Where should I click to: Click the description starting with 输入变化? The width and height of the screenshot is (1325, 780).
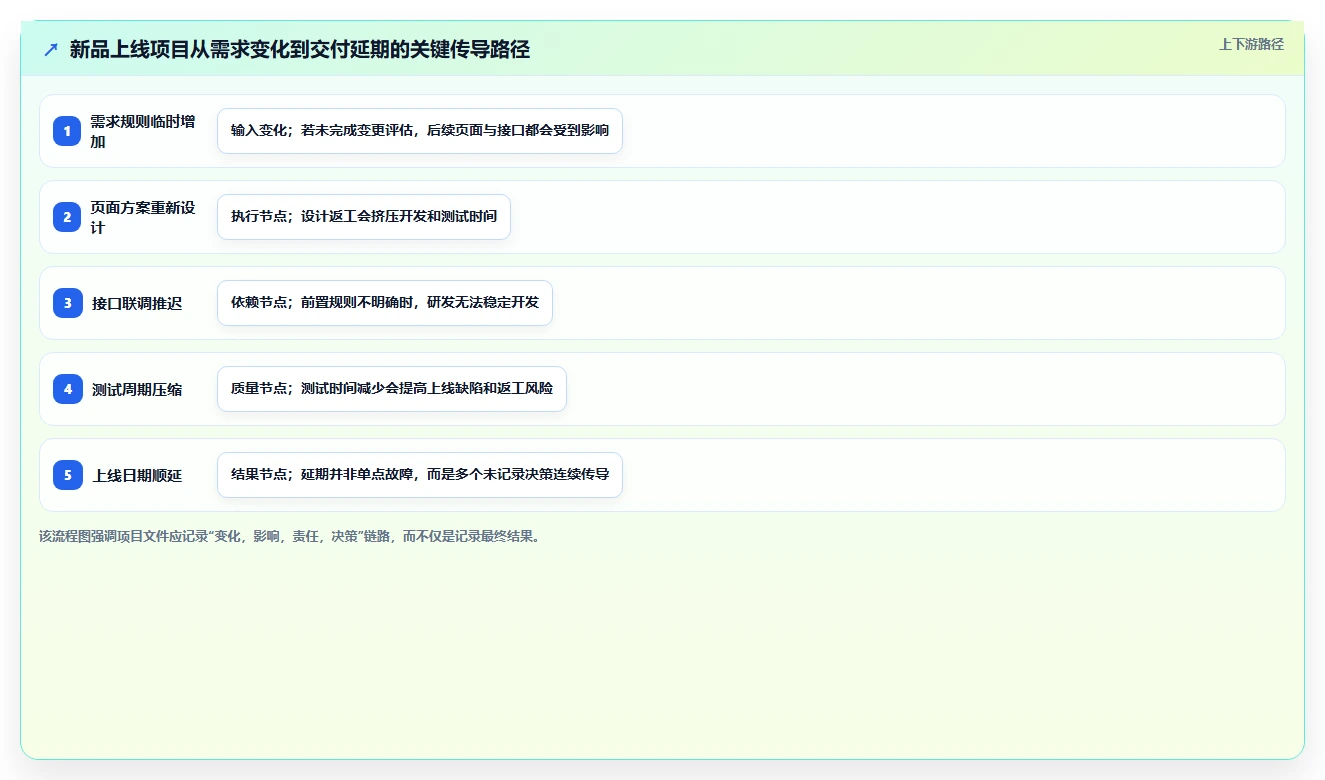tap(420, 131)
